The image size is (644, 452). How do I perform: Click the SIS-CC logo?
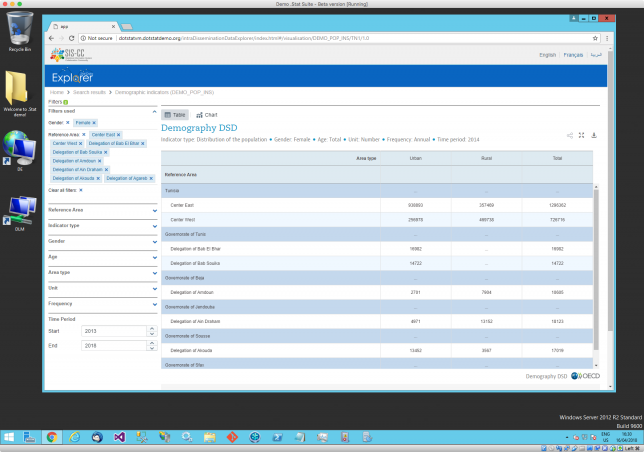click(70, 55)
